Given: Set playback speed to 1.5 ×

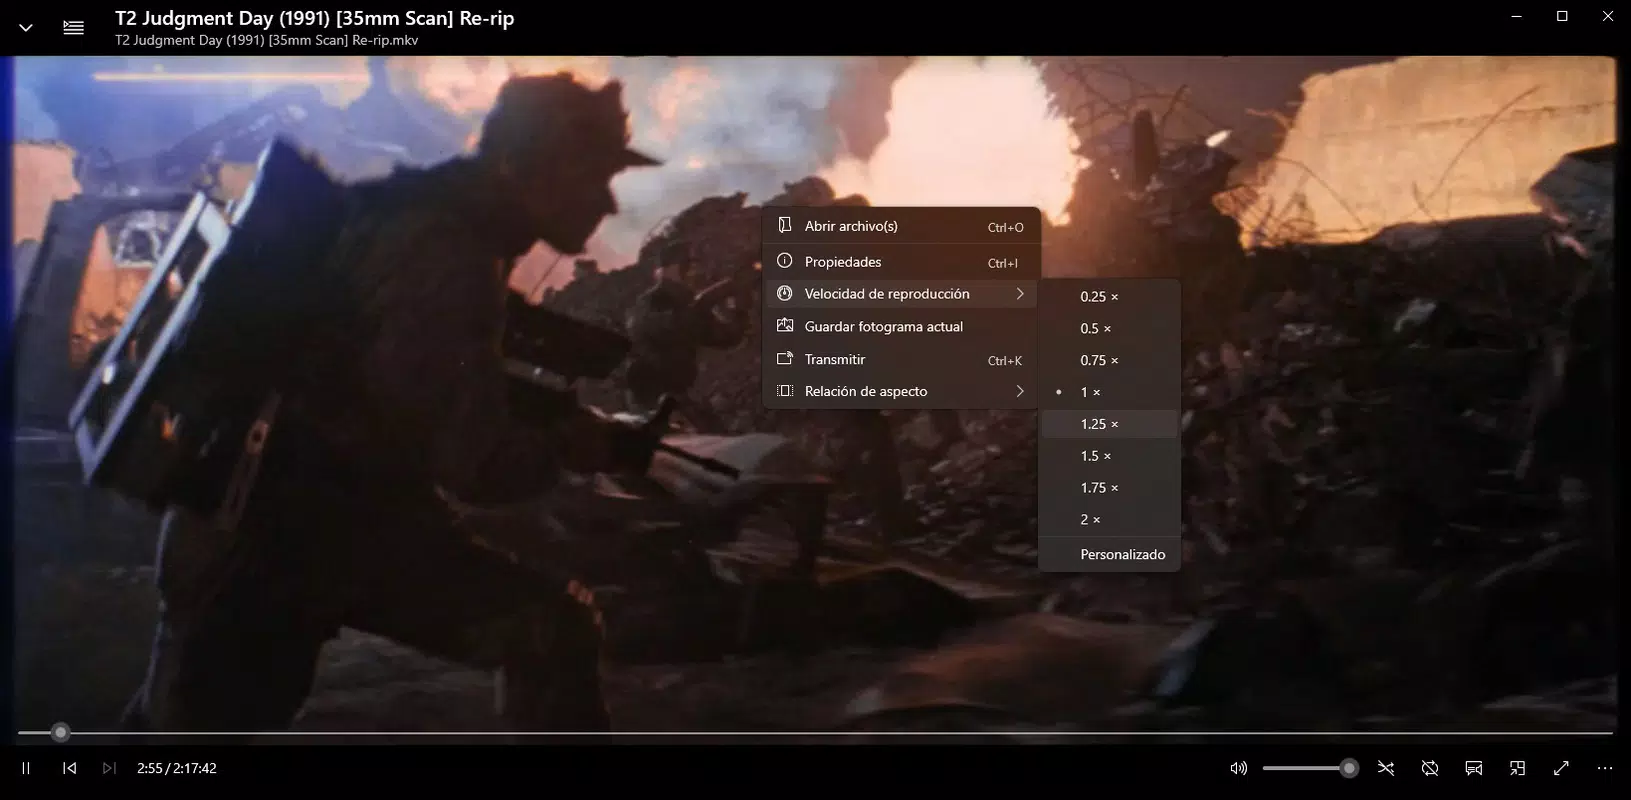Looking at the screenshot, I should [x=1109, y=456].
